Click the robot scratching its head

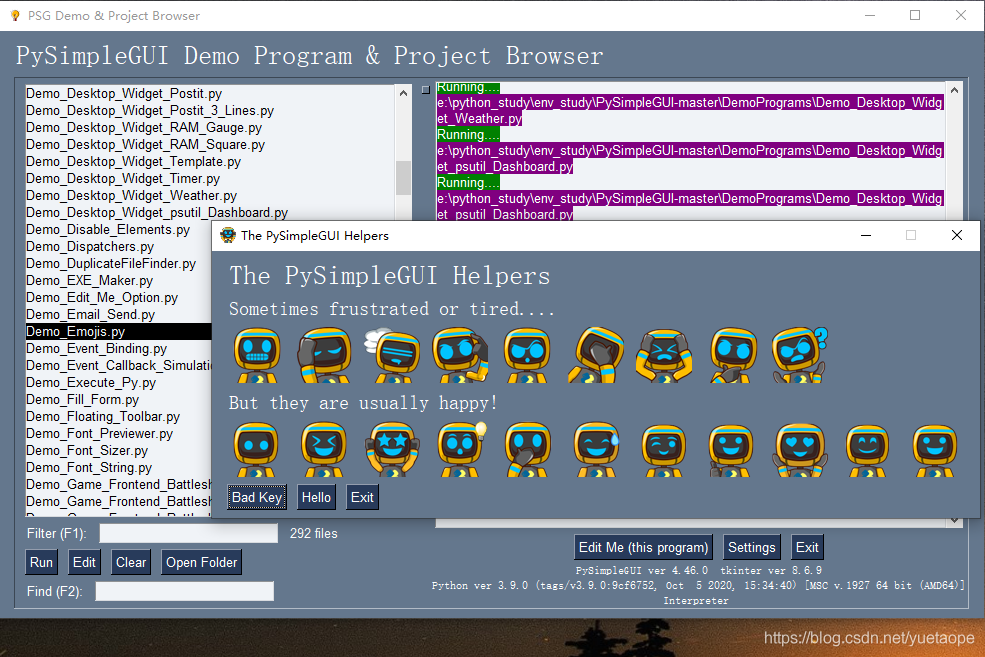coord(460,355)
